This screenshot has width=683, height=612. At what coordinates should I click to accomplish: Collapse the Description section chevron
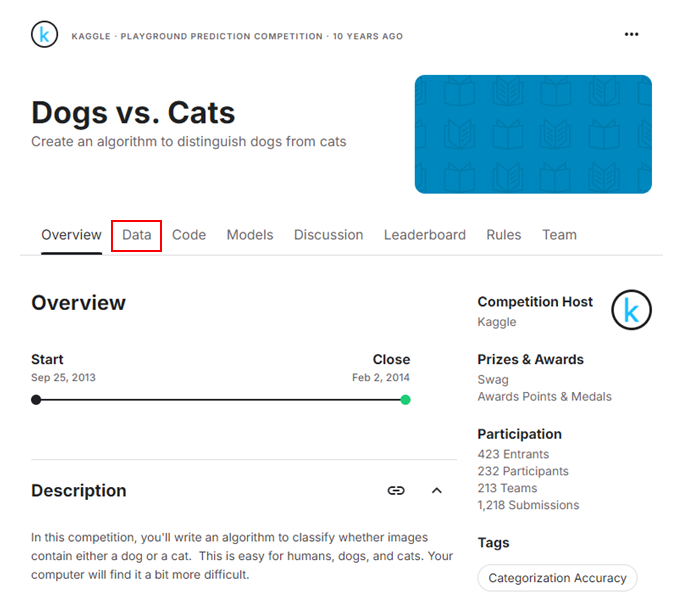436,490
